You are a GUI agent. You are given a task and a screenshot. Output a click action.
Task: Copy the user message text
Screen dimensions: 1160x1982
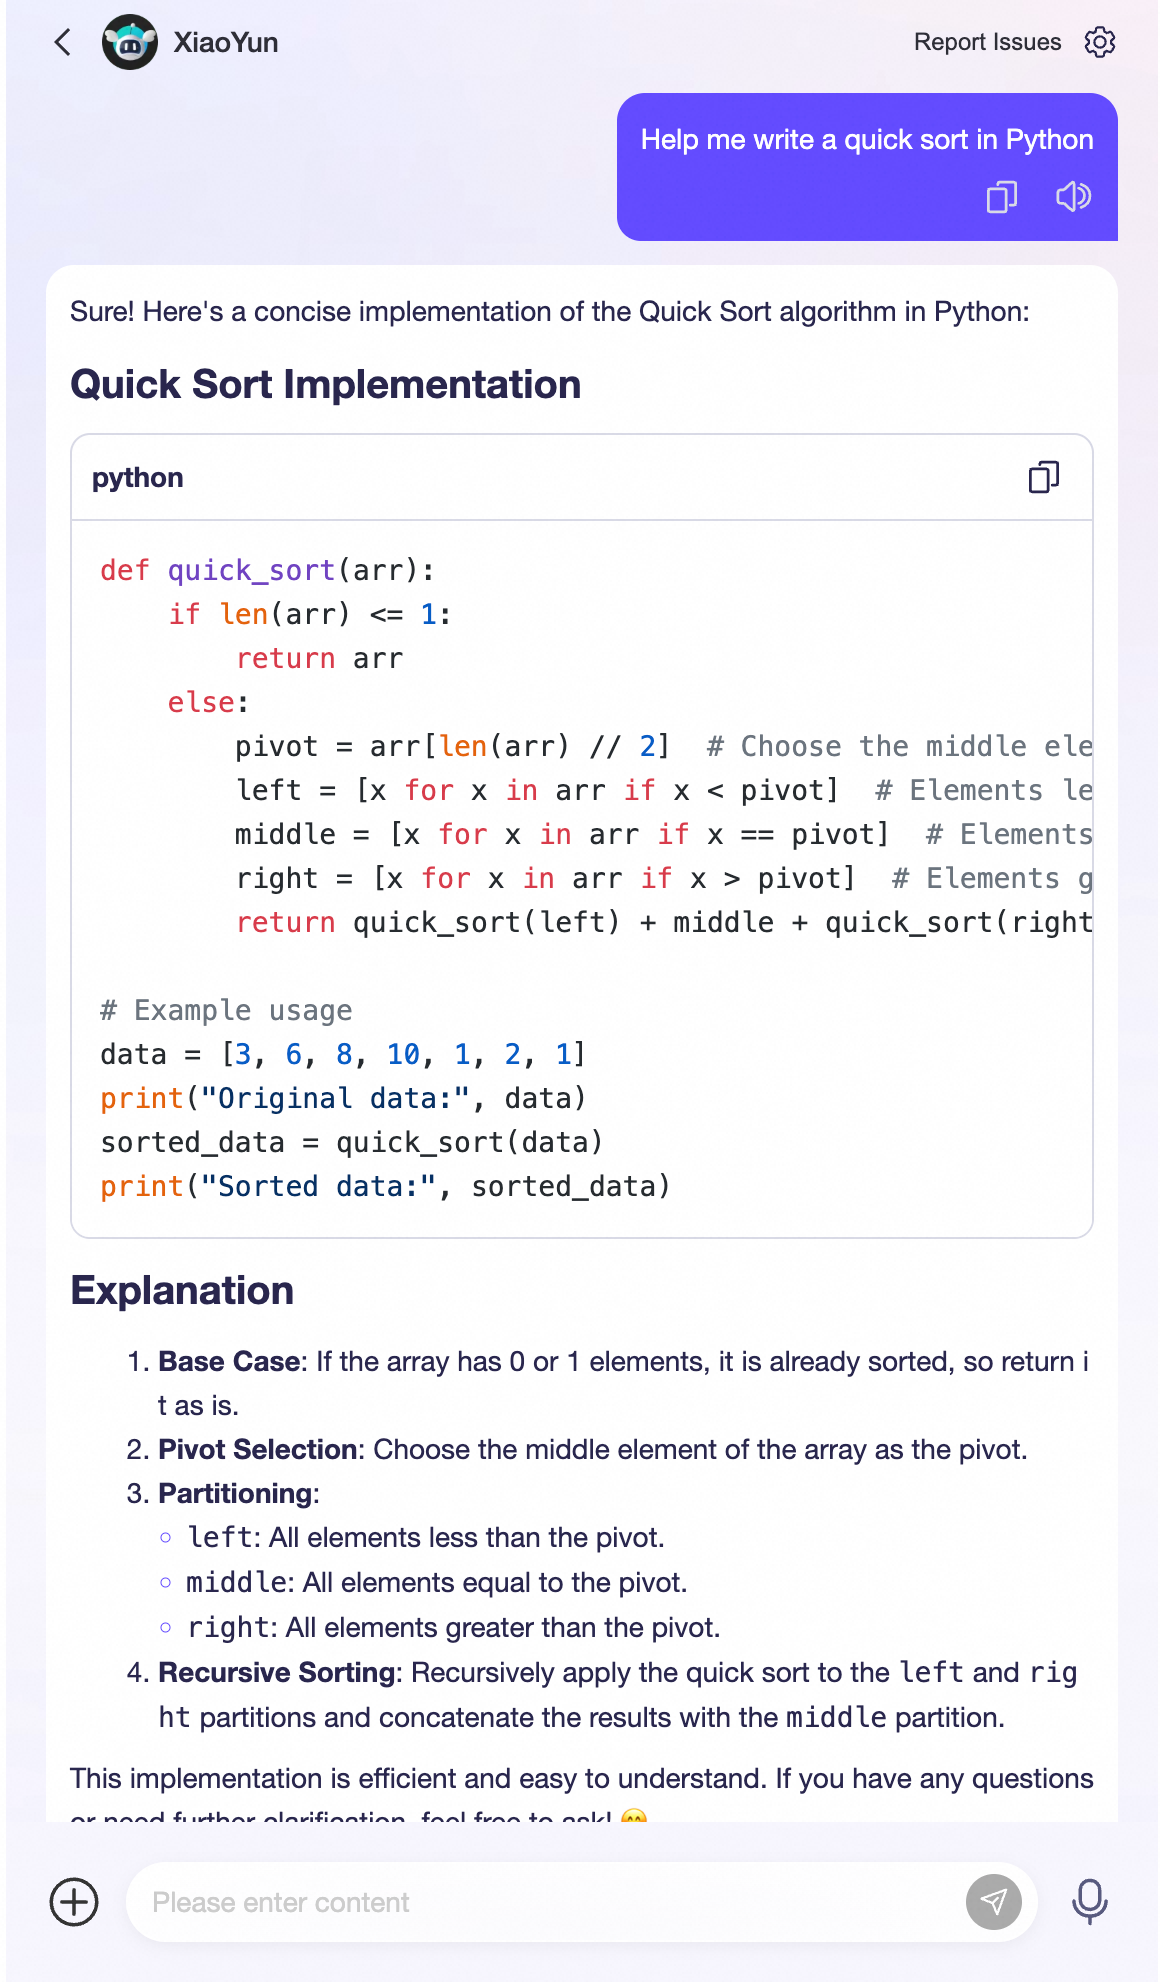coord(1001,196)
